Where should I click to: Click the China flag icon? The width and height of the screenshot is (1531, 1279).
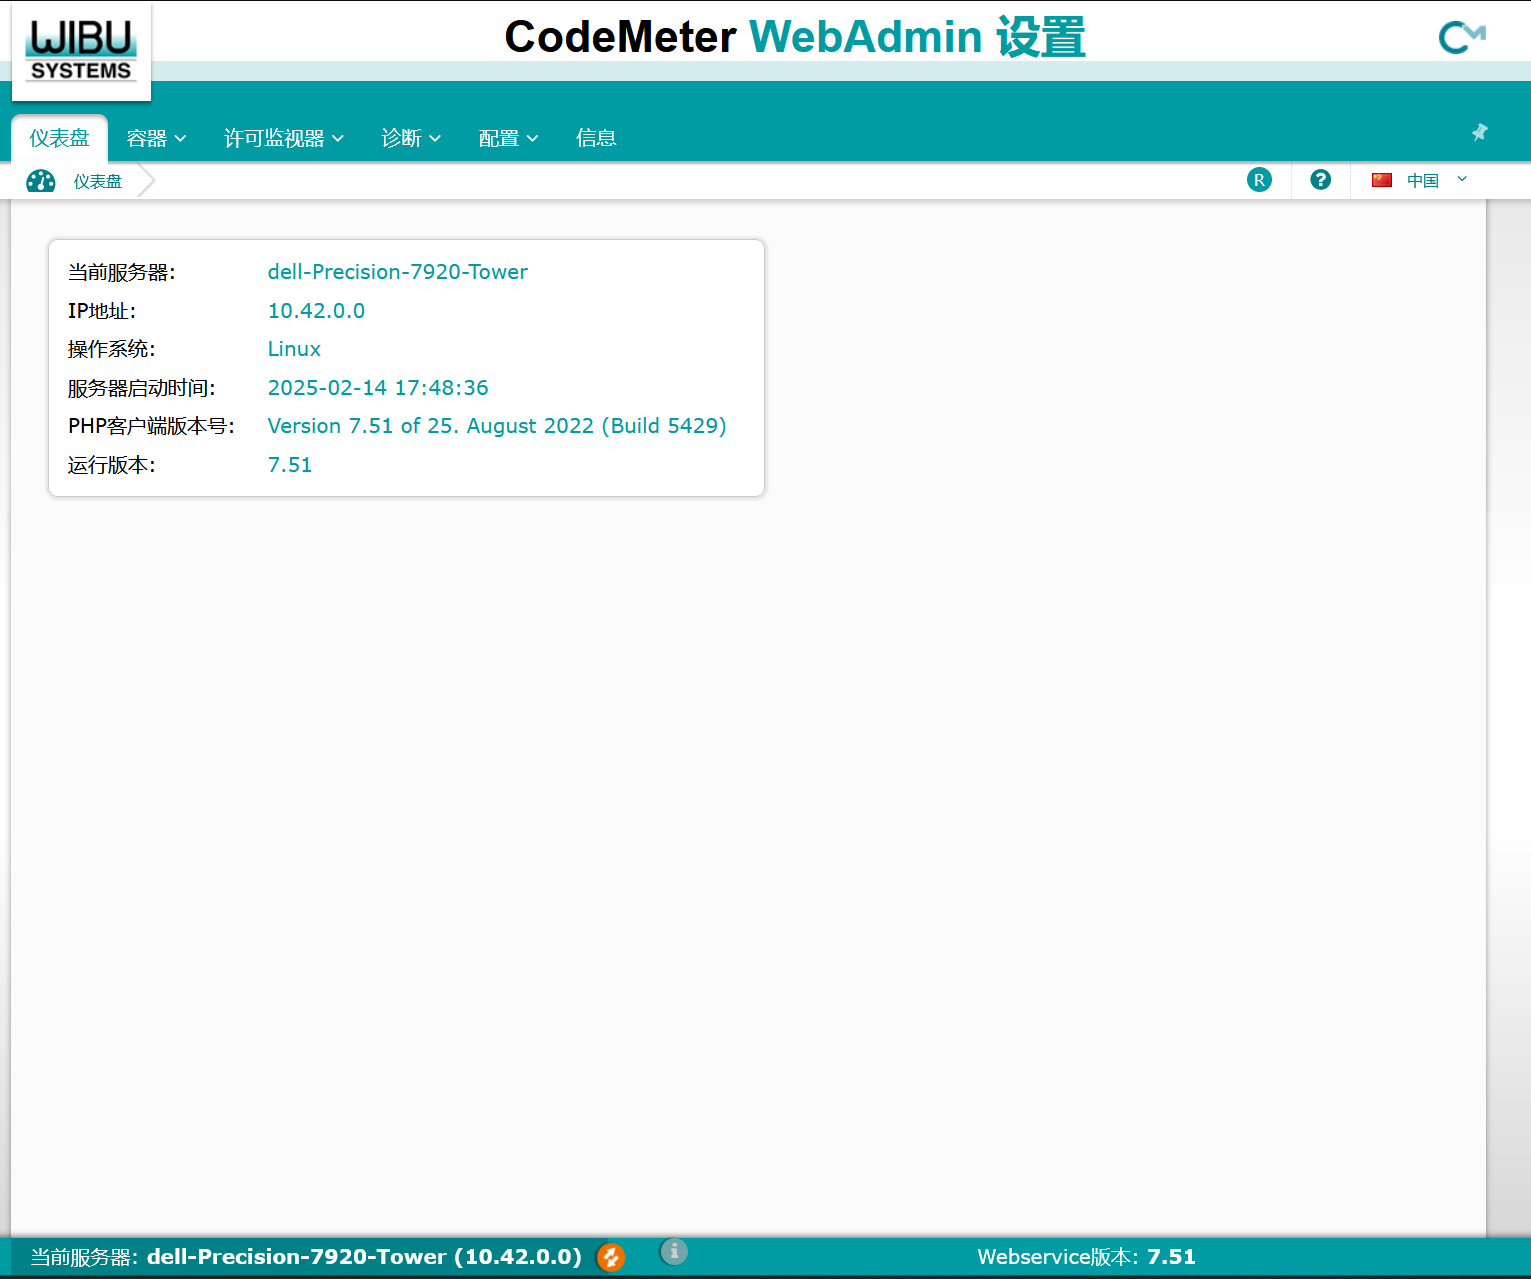1382,180
